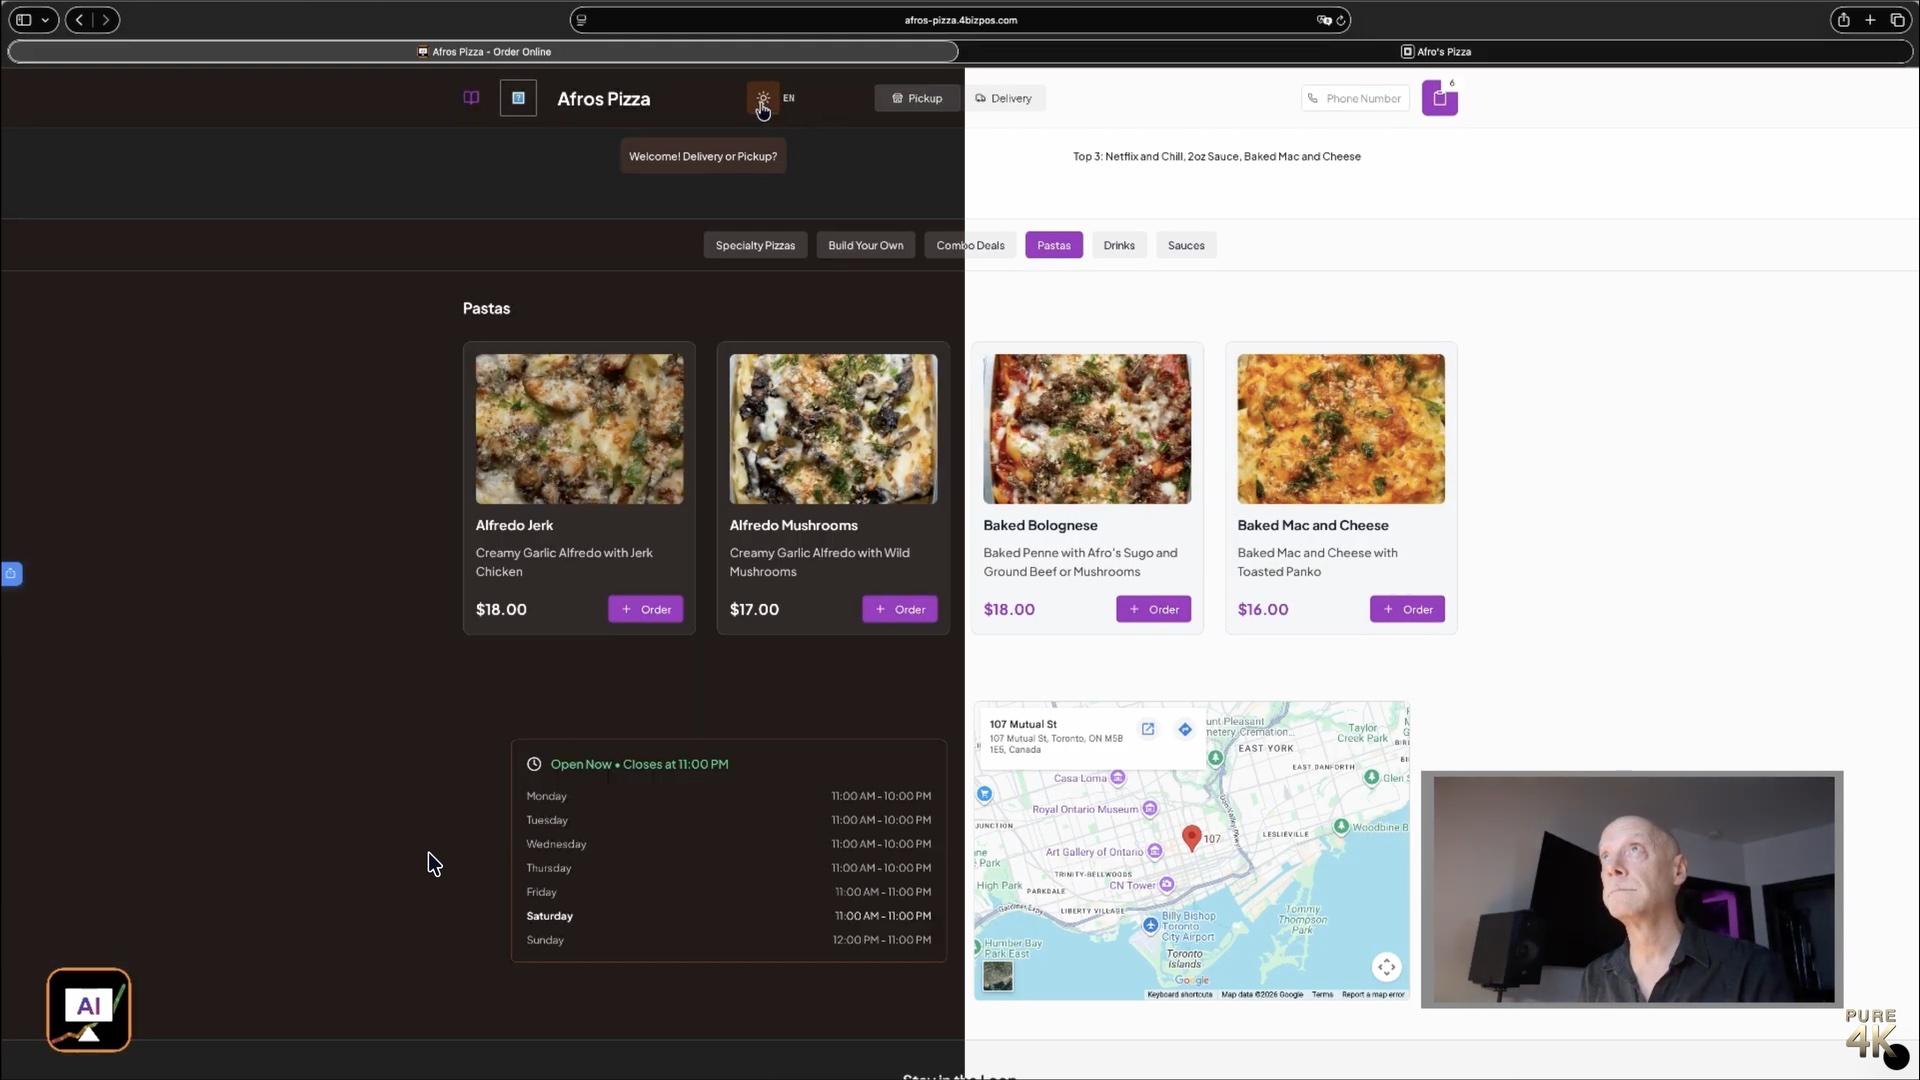
Task: View the Baked Bolognese photo
Action: click(1087, 429)
